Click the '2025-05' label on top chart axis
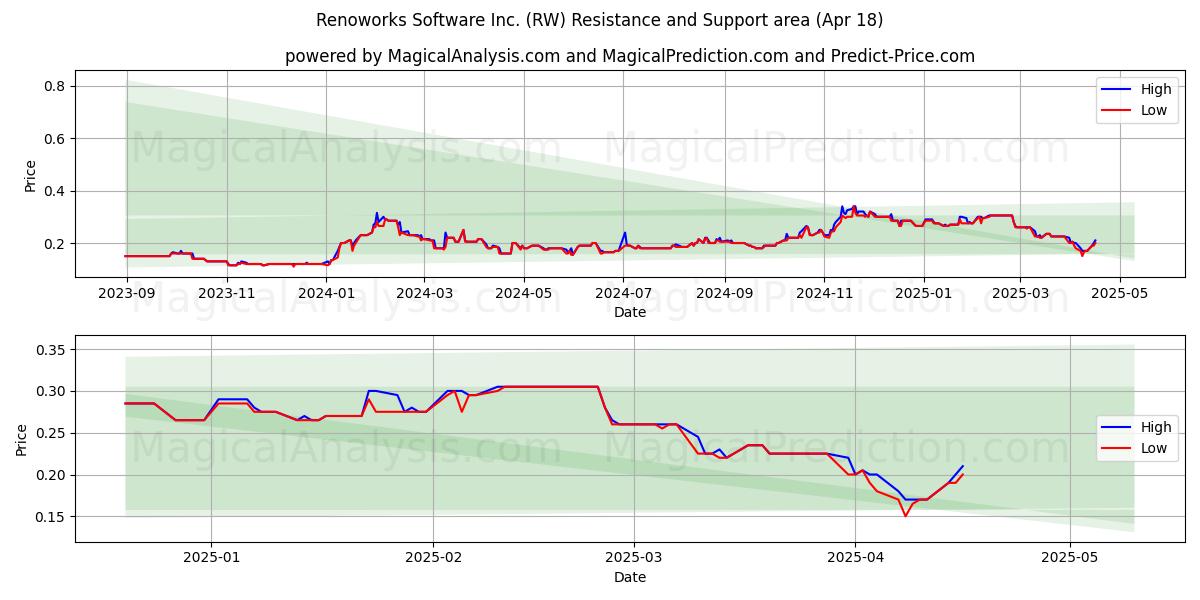Image resolution: width=1200 pixels, height=600 pixels. point(1121,293)
